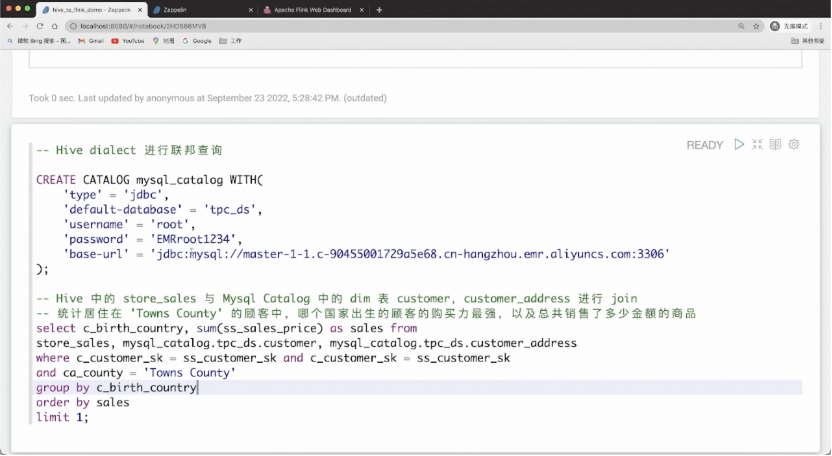This screenshot has width=832, height=456.
Task: Open the Google bookmark
Action: 197,41
